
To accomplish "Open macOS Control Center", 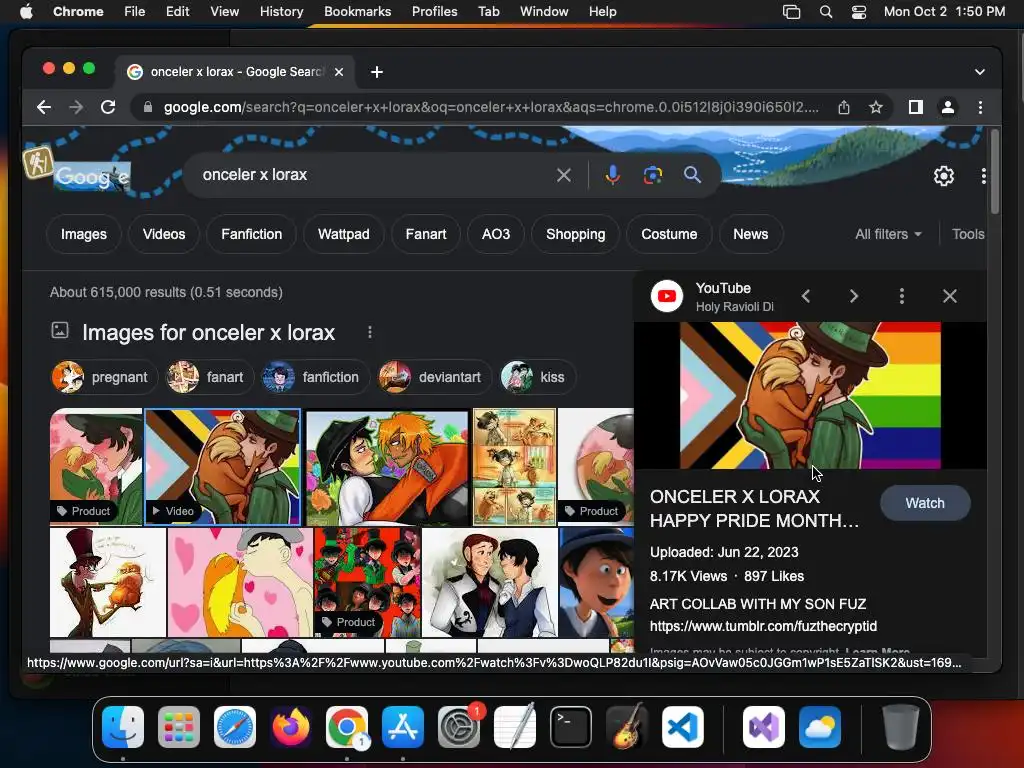I will point(859,12).
